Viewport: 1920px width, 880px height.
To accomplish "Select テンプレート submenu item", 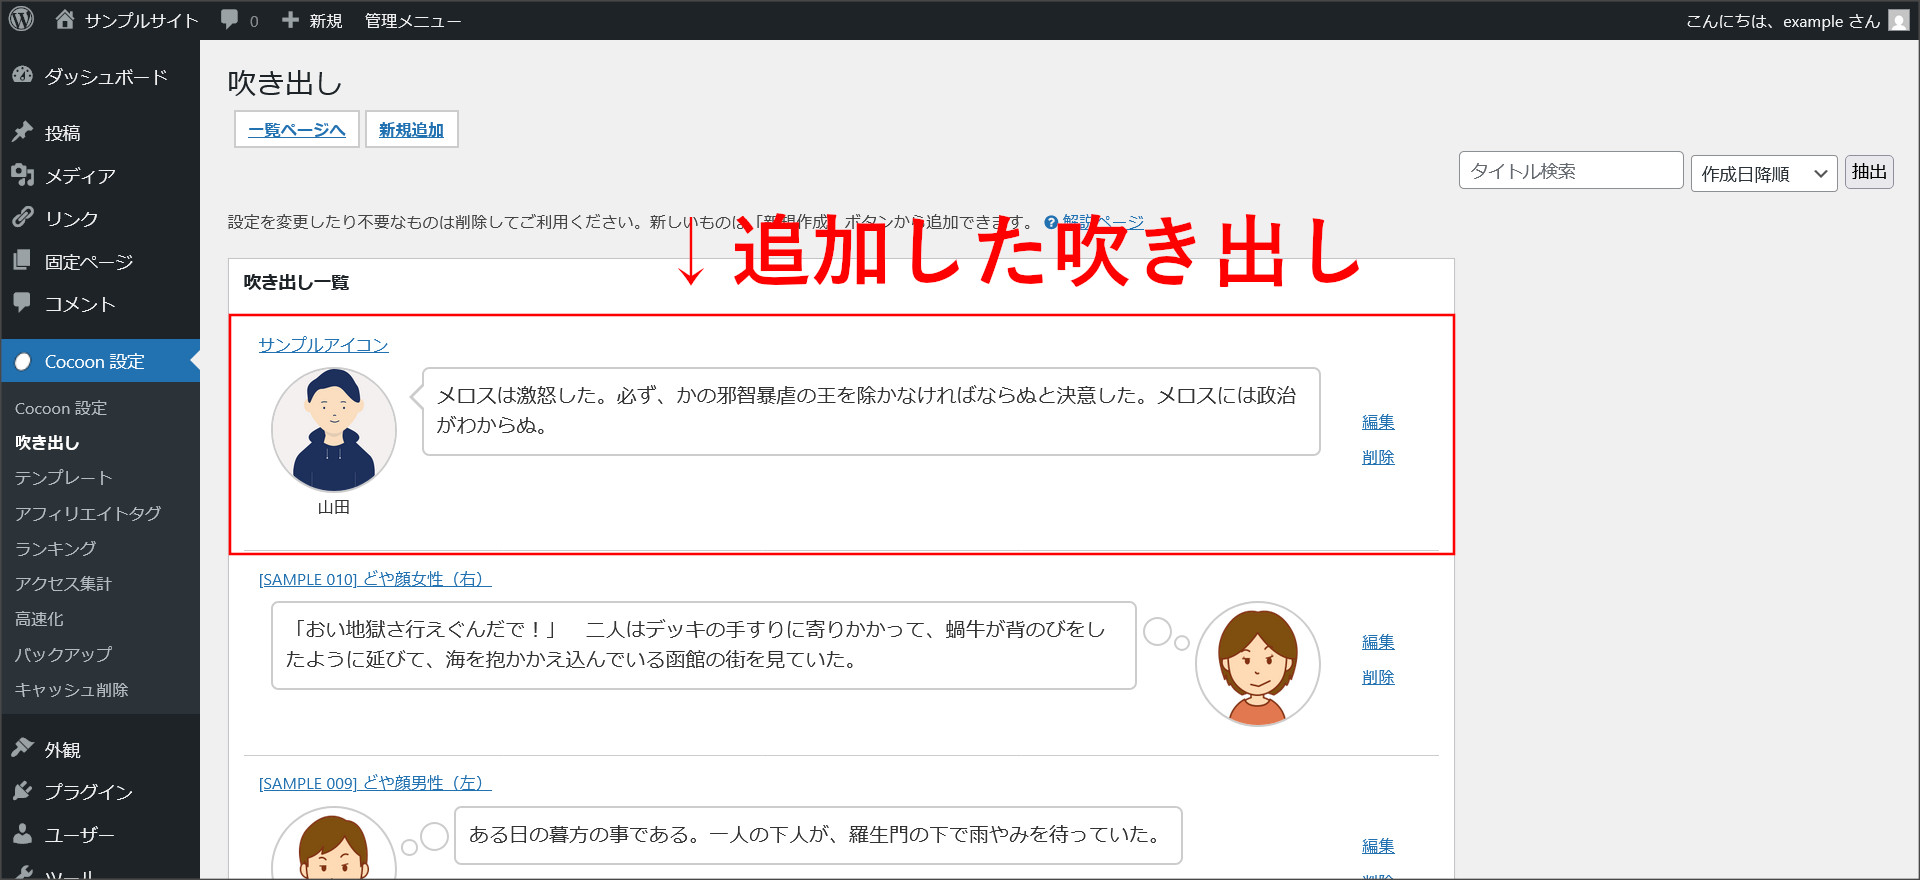I will 63,478.
